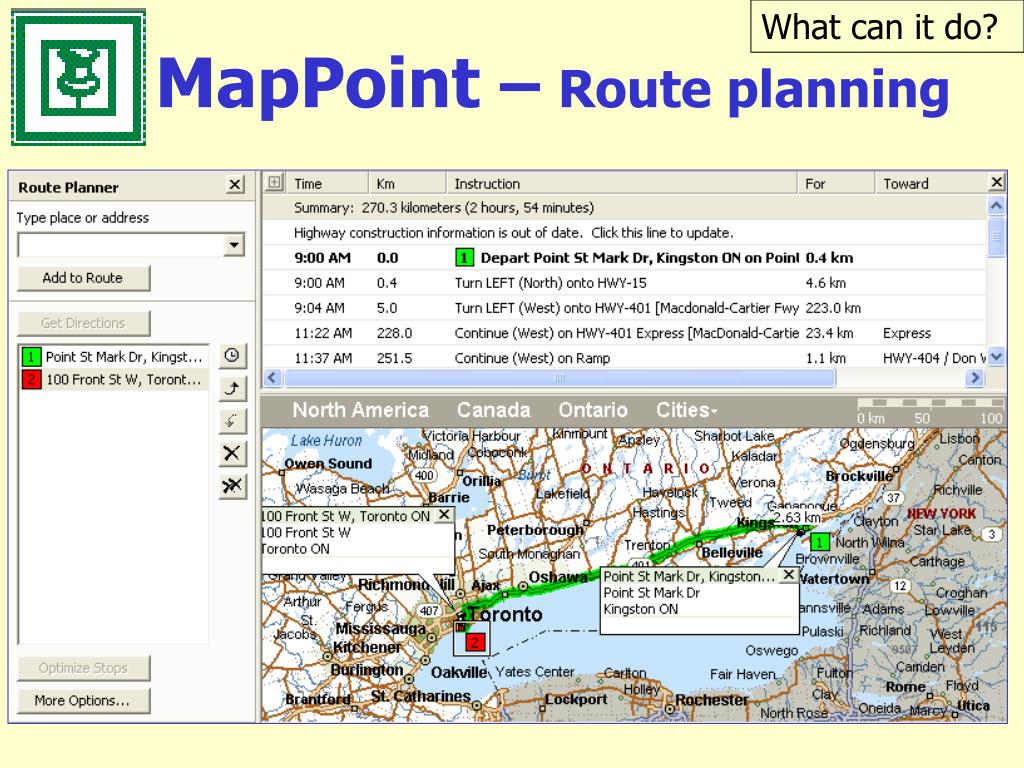Click red pushpin 2 on the map
This screenshot has width=1024, height=768.
pyautogui.click(x=475, y=641)
